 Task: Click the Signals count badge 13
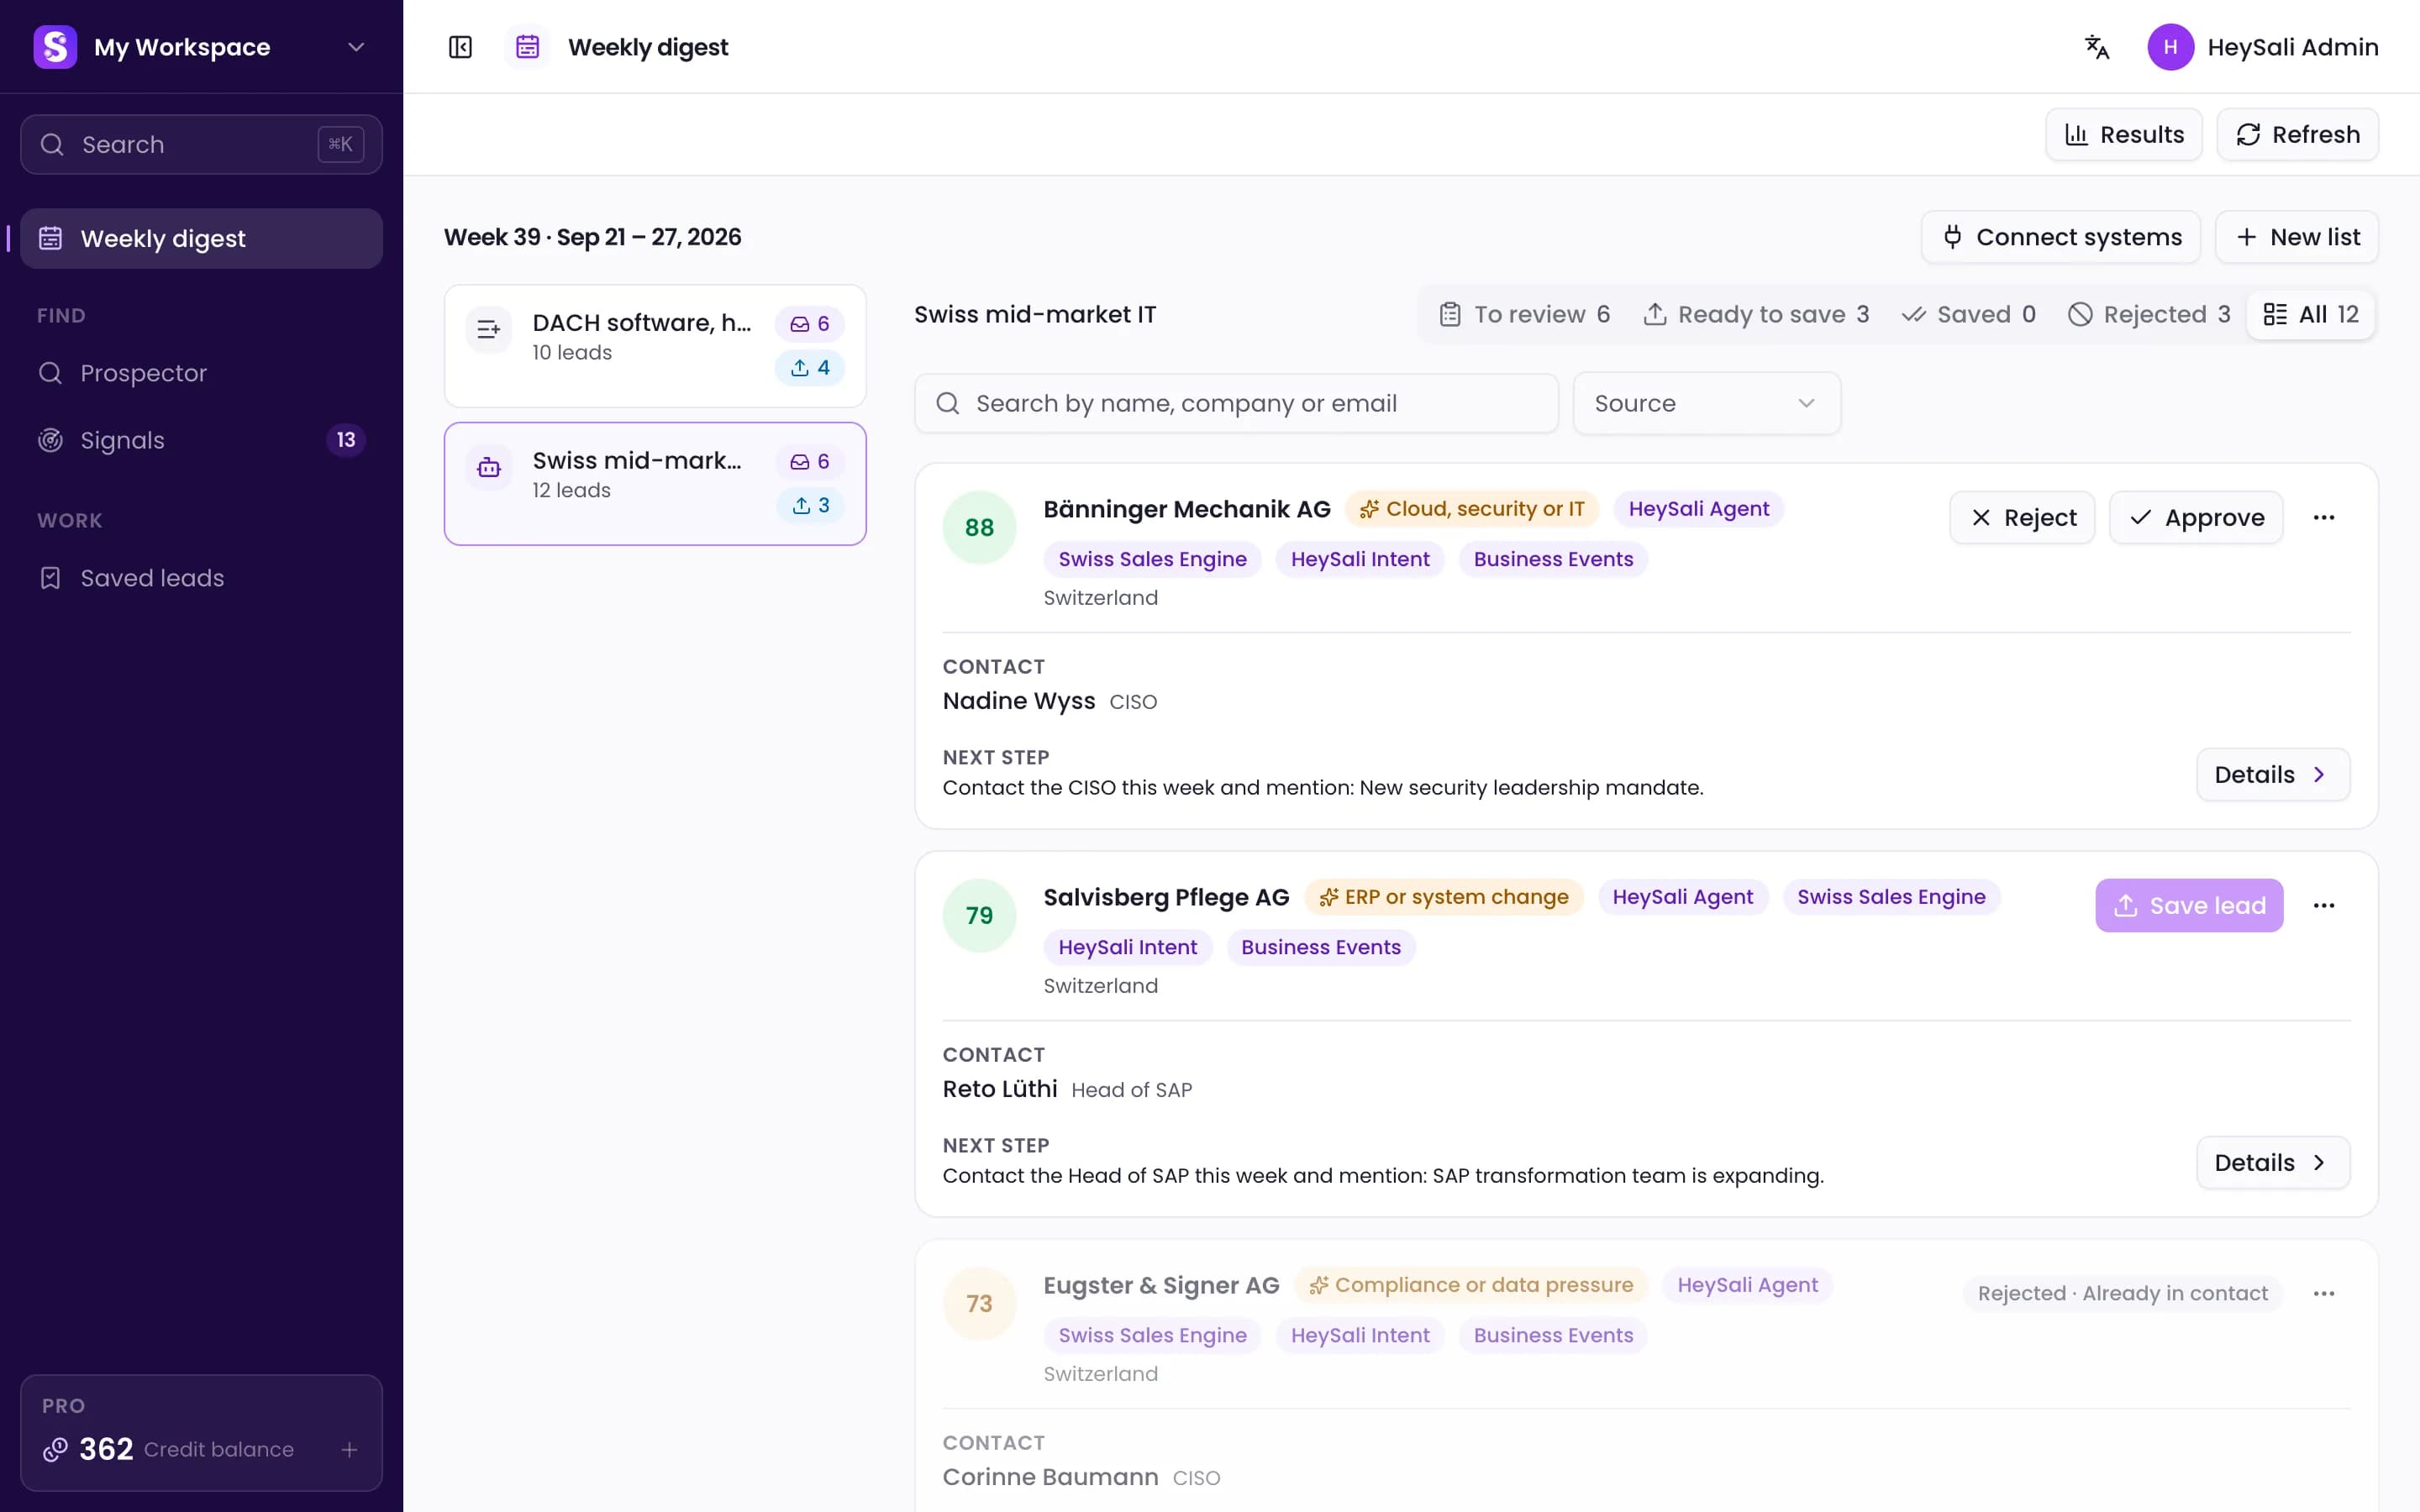(x=346, y=440)
